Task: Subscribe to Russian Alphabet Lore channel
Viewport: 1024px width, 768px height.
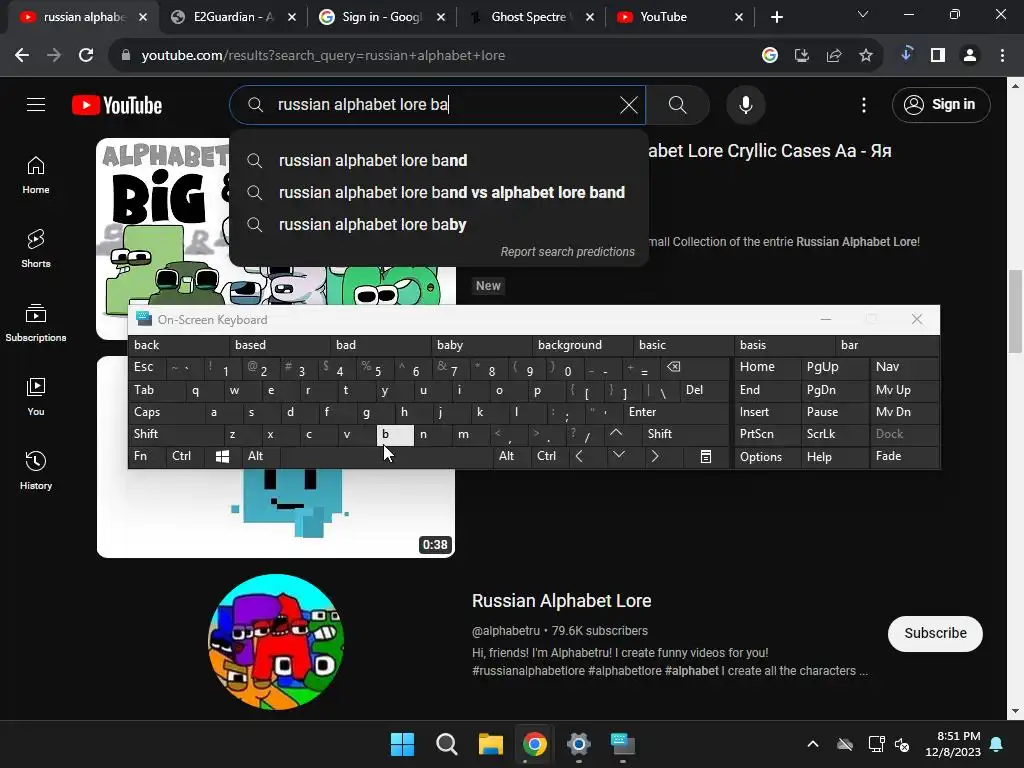Action: (x=935, y=633)
